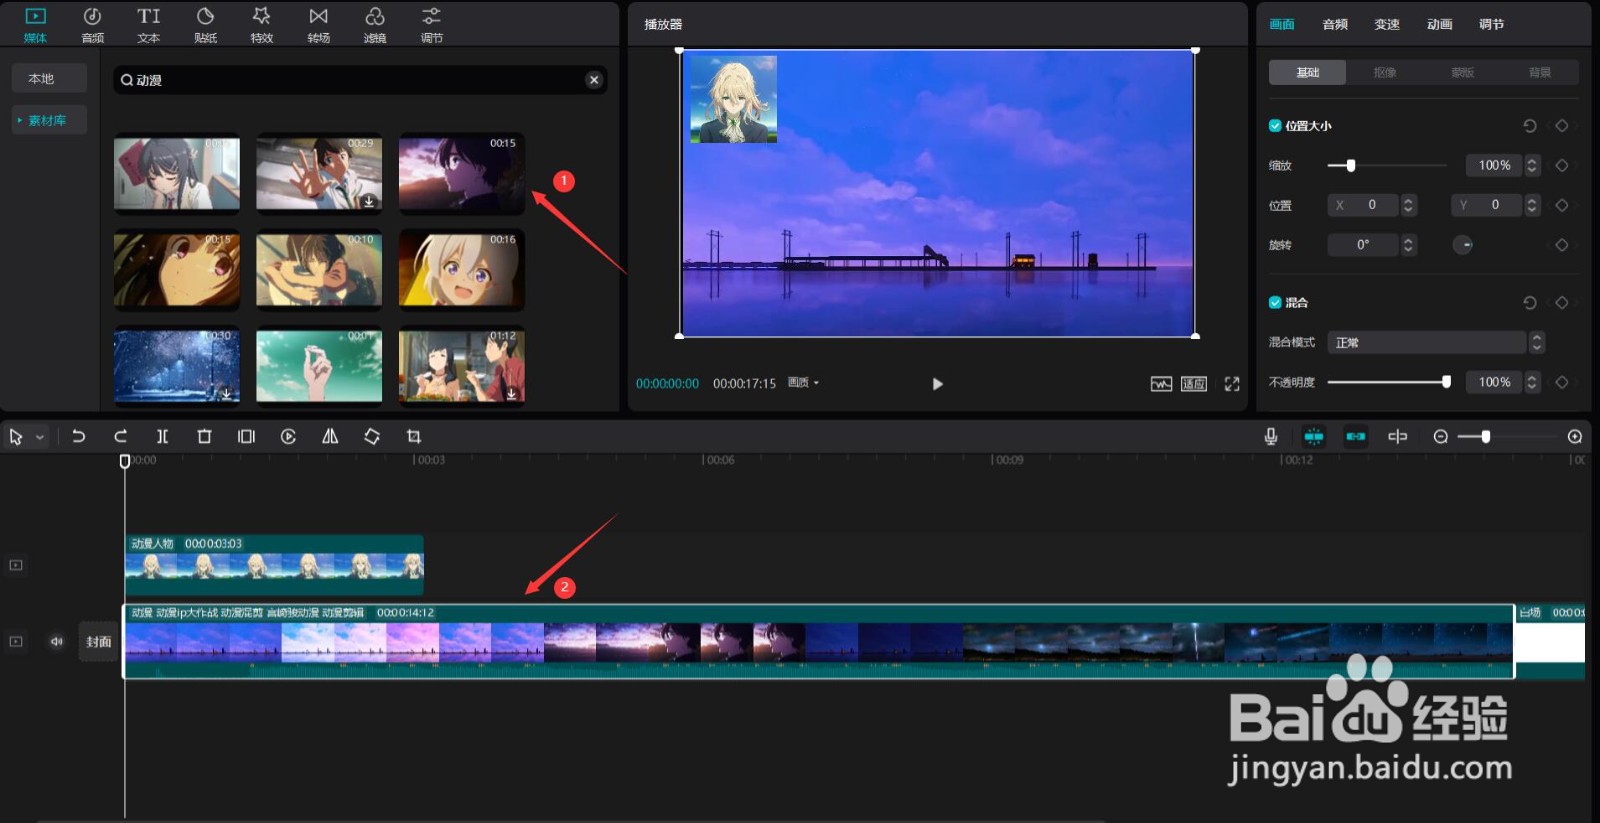Viewport: 1600px width, 823px height.
Task: Enter fullscreen preview in player
Action: coord(1232,384)
